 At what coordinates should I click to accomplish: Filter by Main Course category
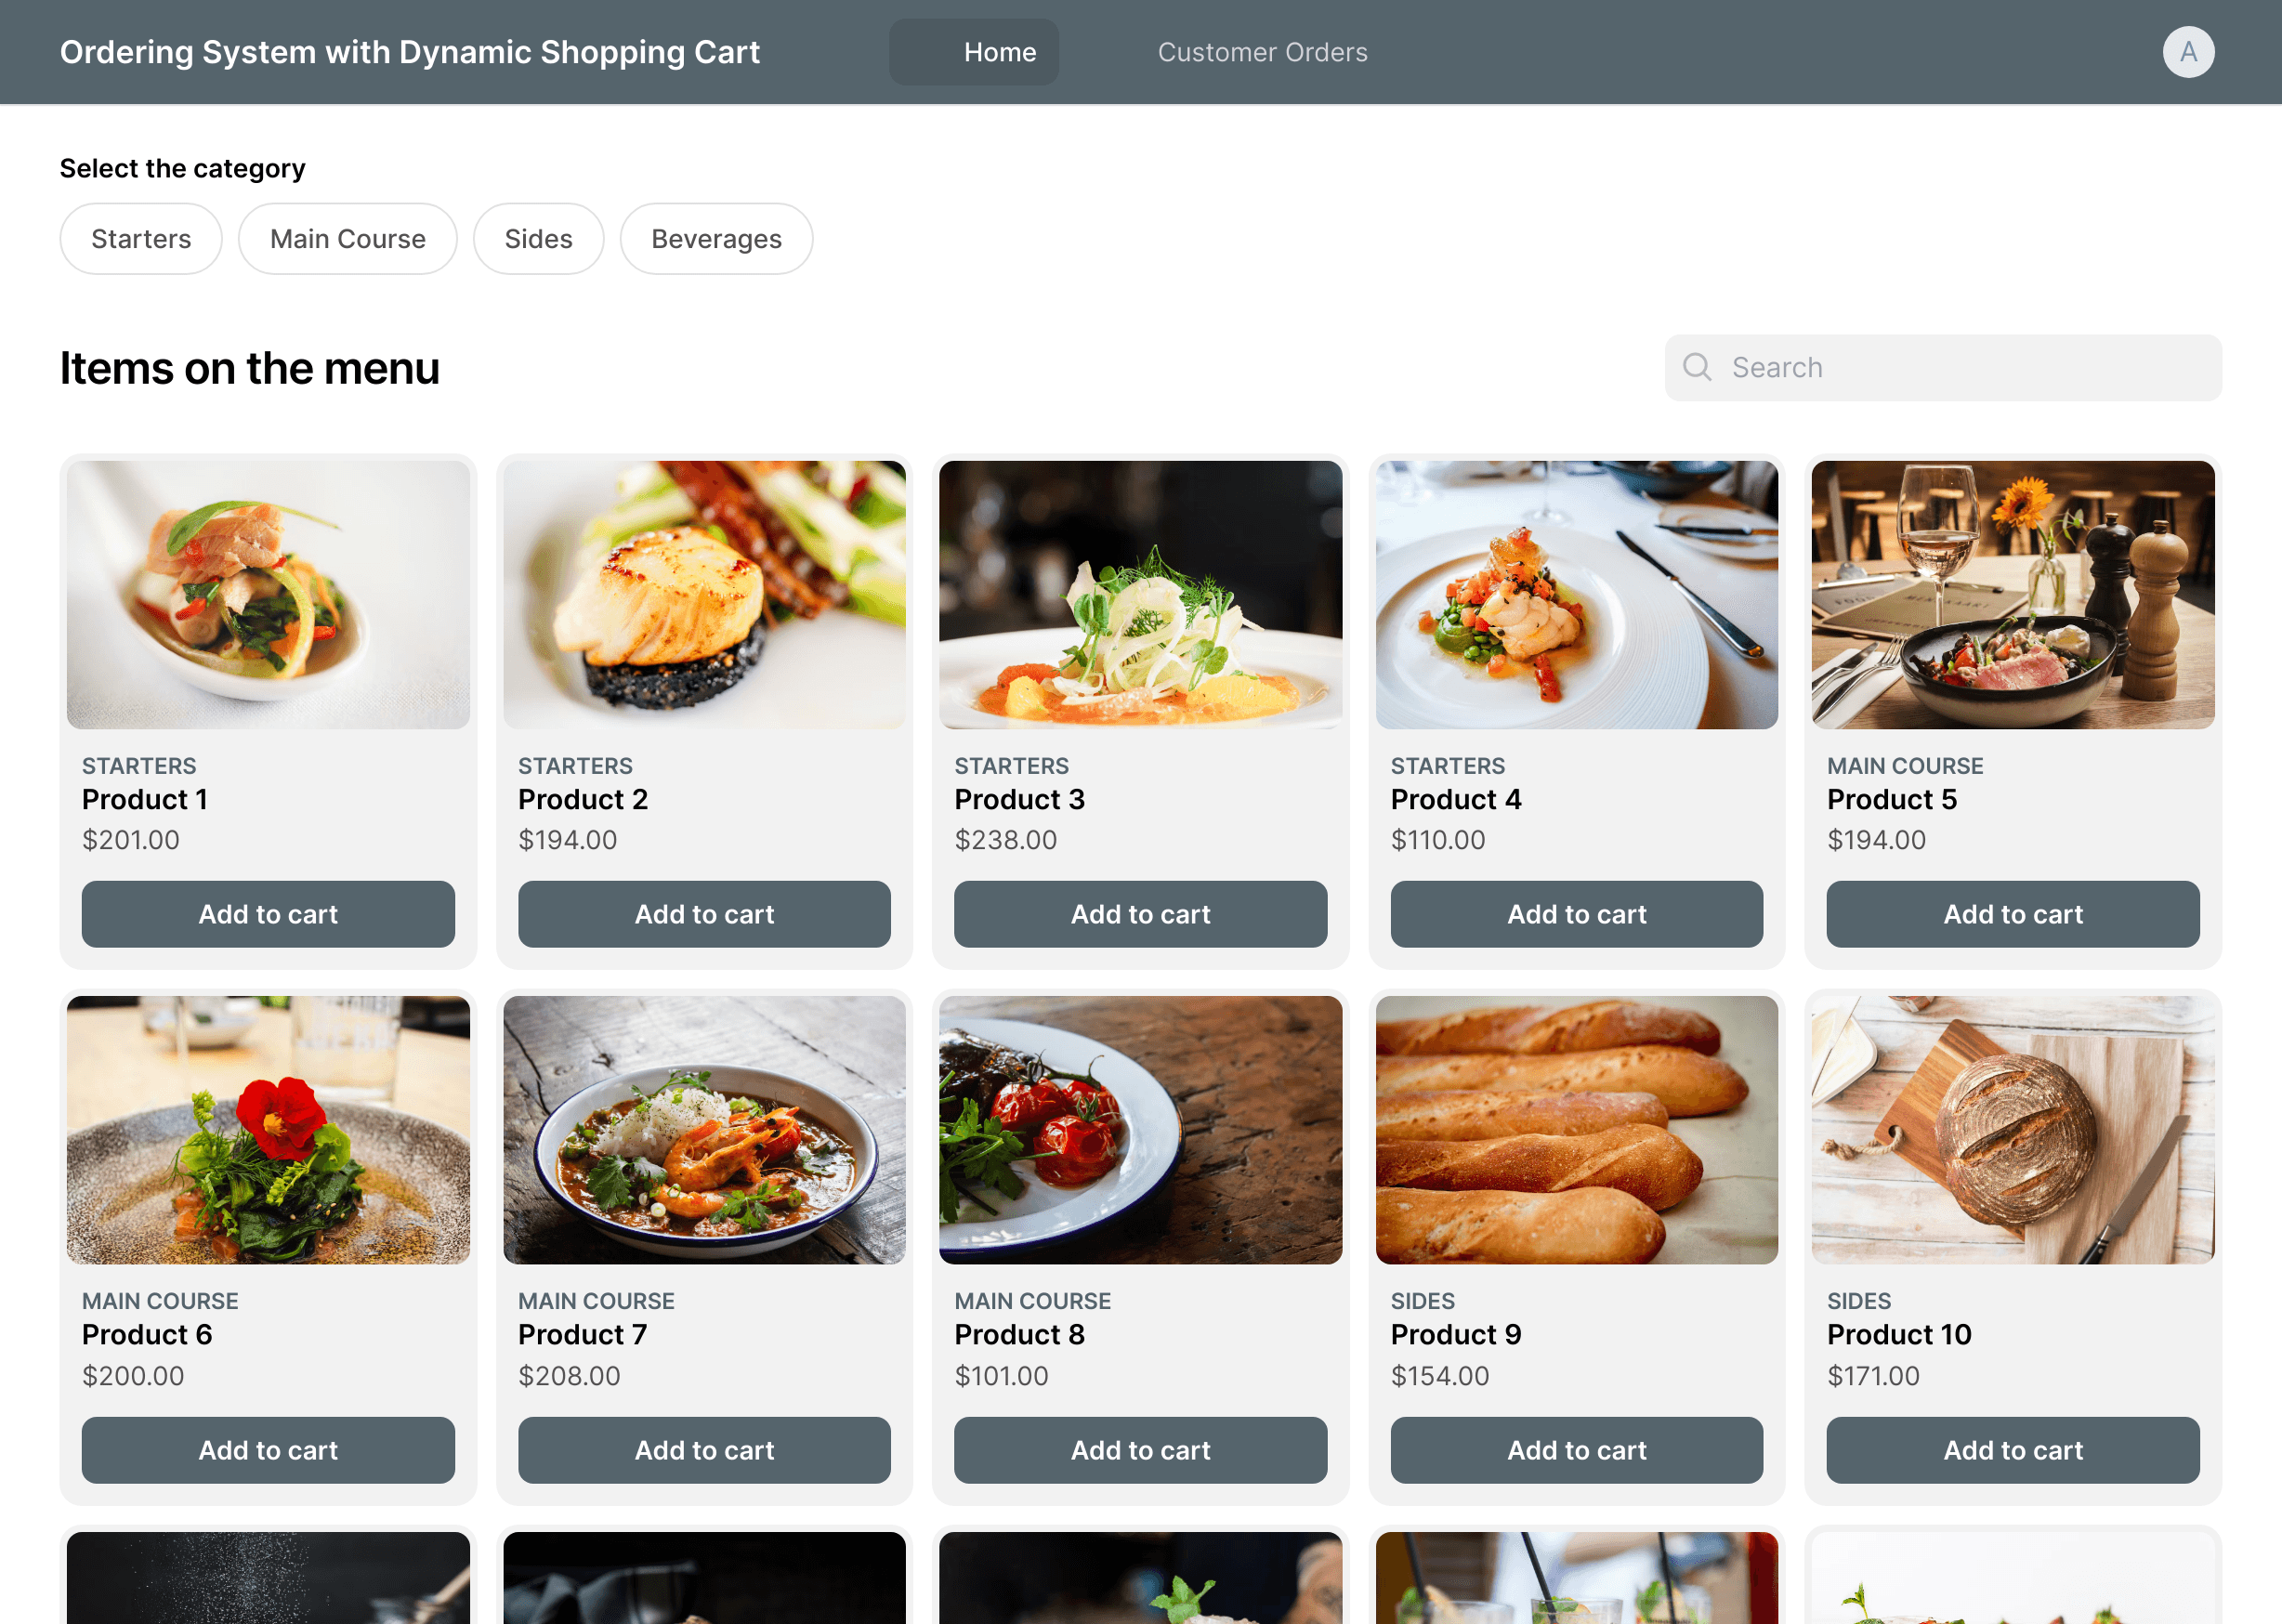coord(348,239)
